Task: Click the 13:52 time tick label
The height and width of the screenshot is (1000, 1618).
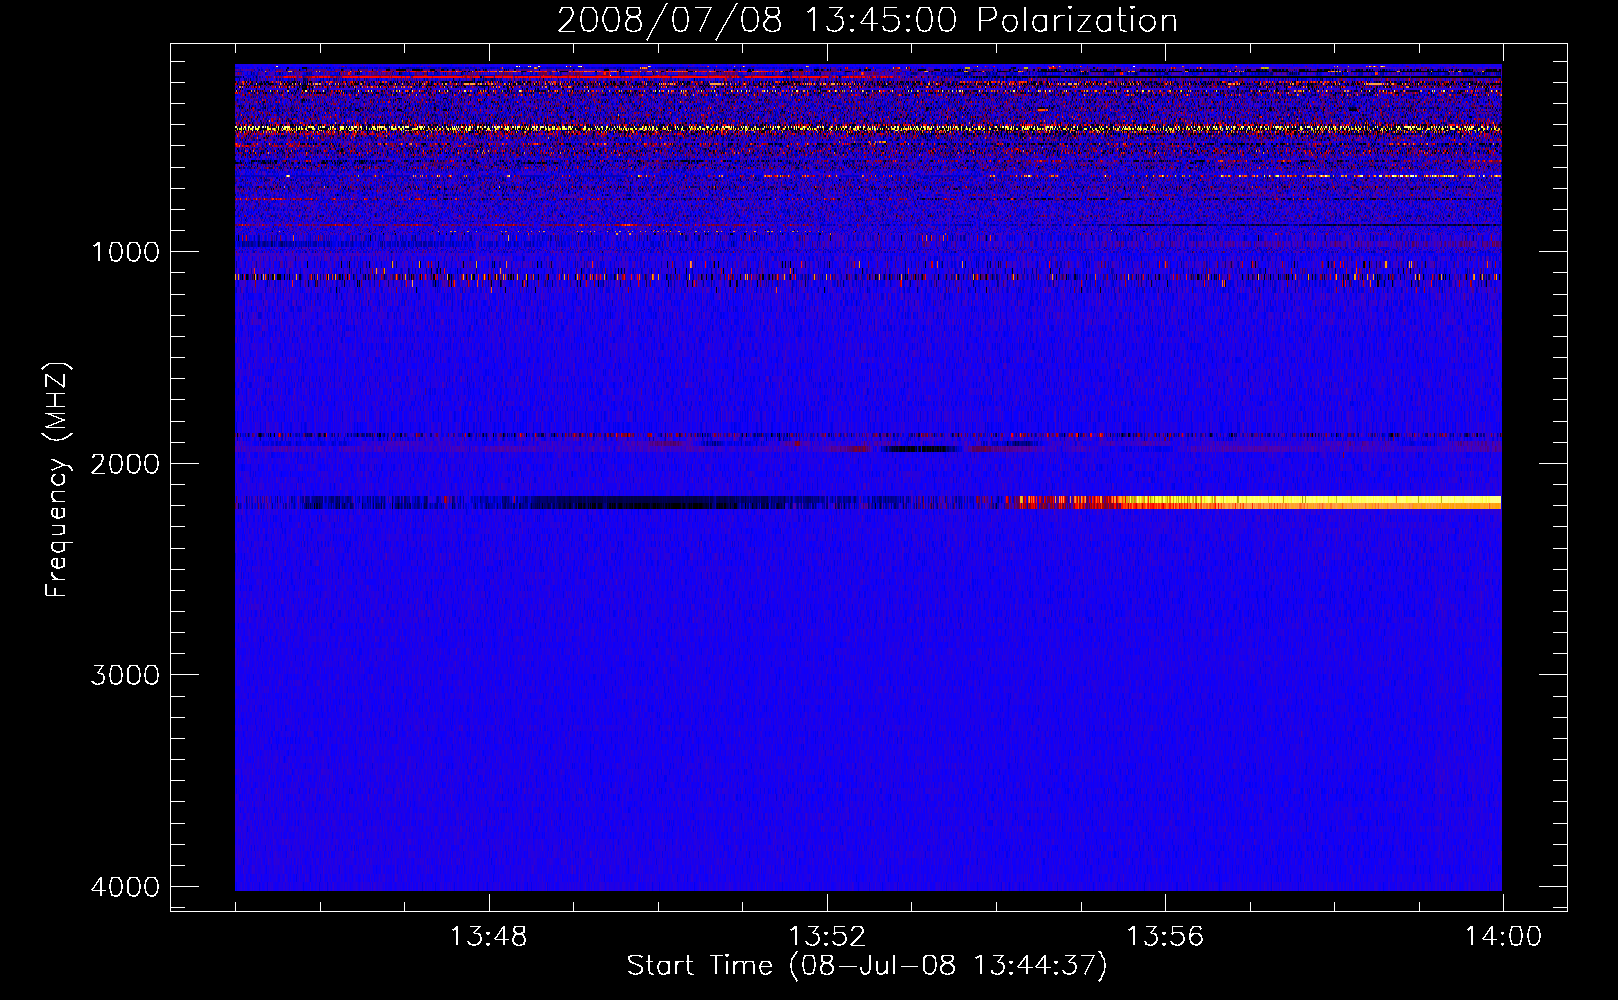Action: [x=827, y=937]
